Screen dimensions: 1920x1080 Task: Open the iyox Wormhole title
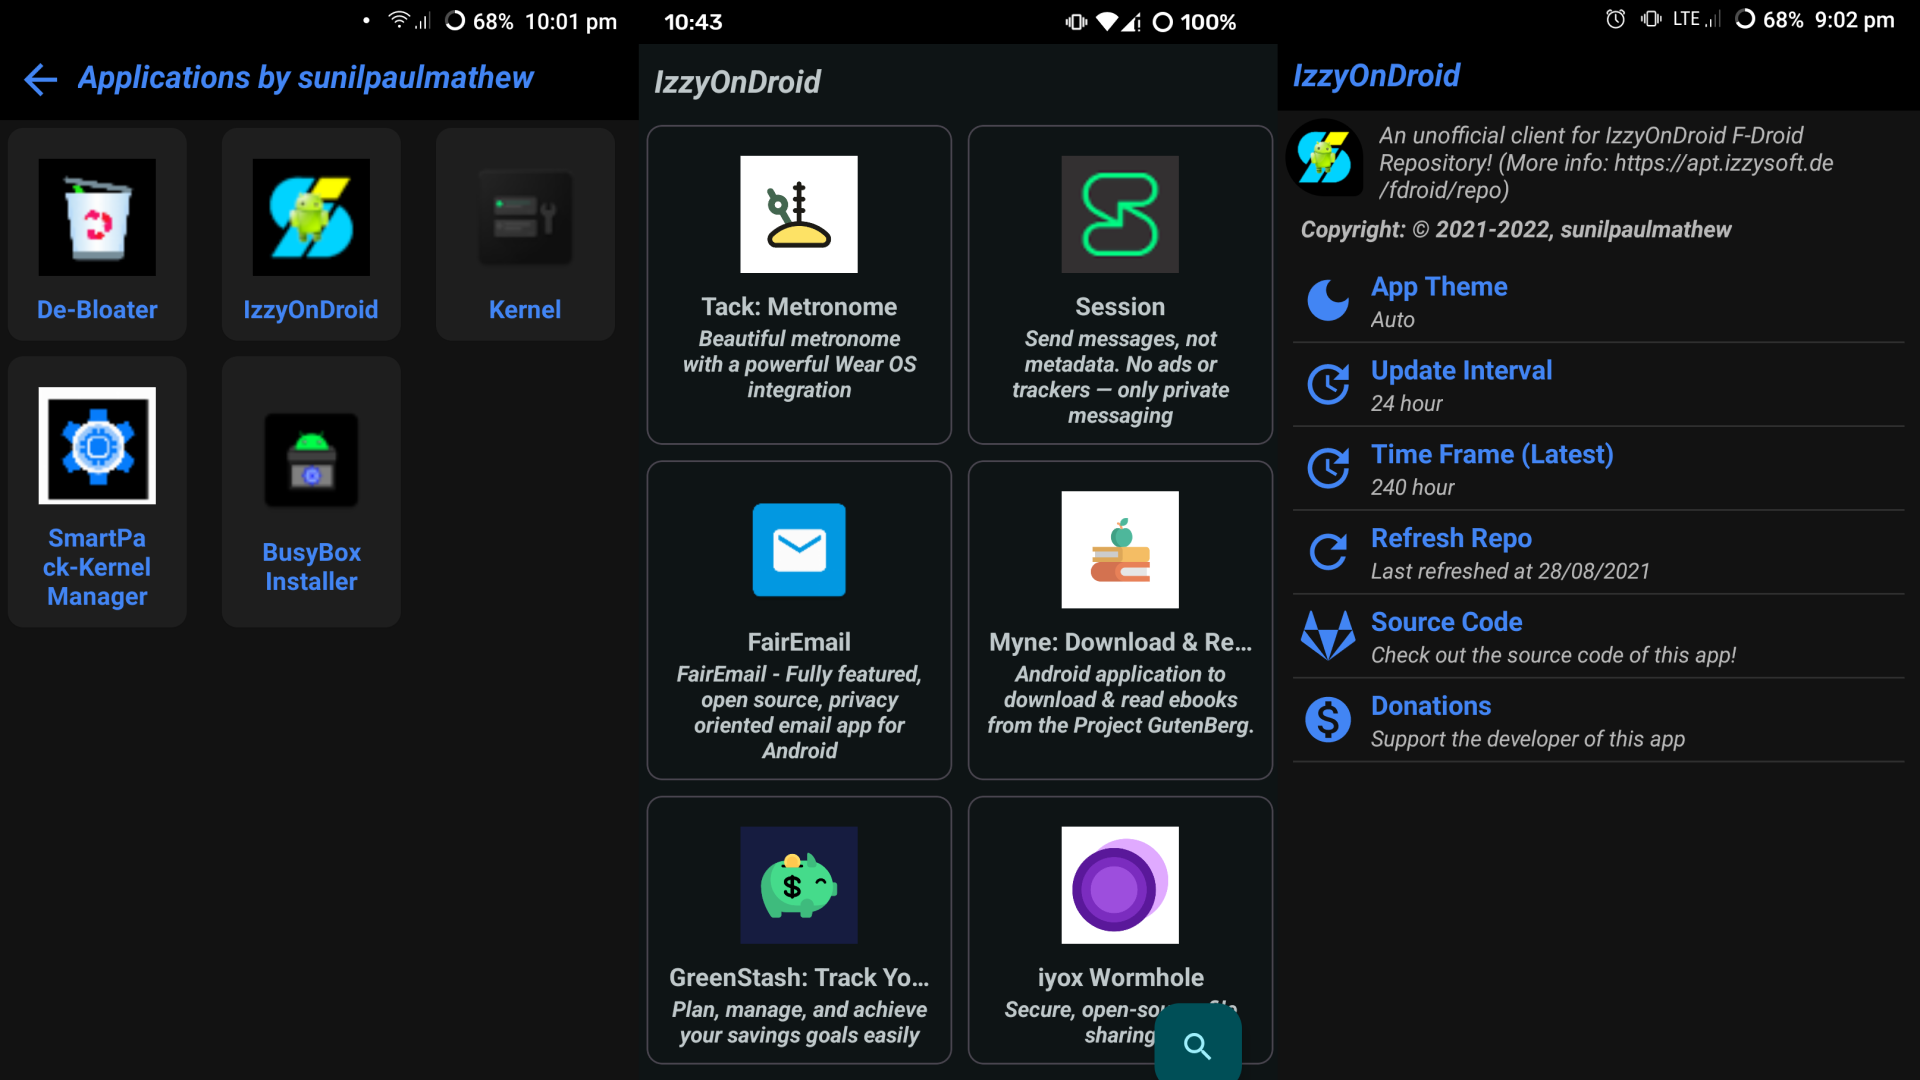(x=1120, y=977)
